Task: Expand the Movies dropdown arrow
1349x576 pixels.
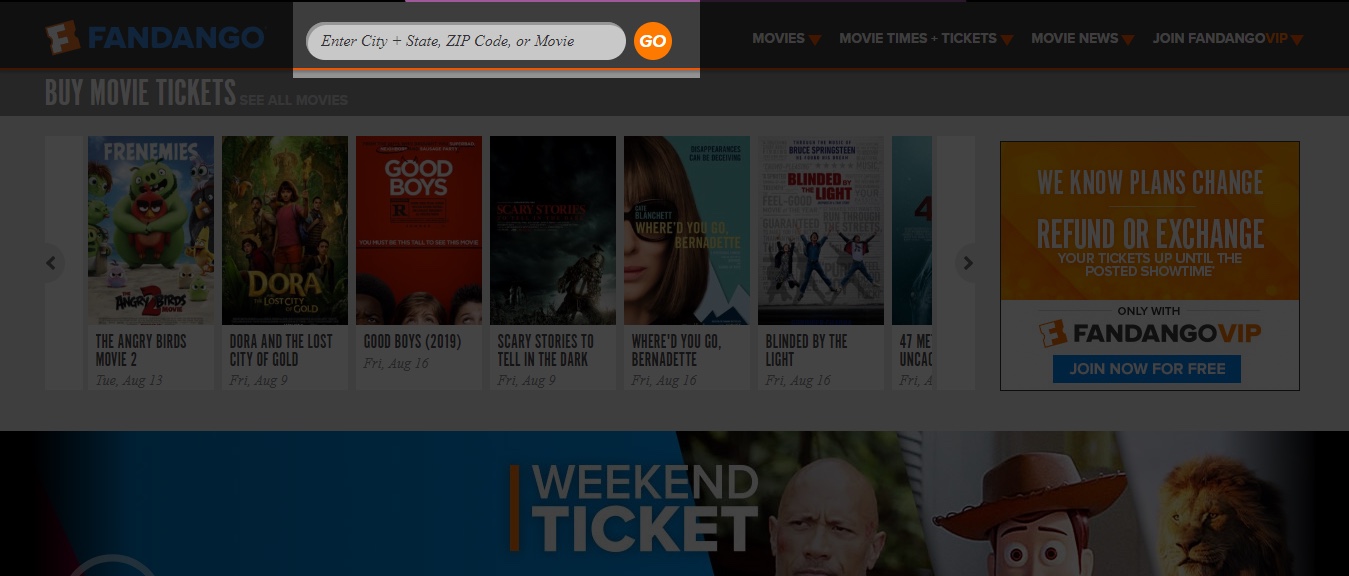Action: (815, 40)
